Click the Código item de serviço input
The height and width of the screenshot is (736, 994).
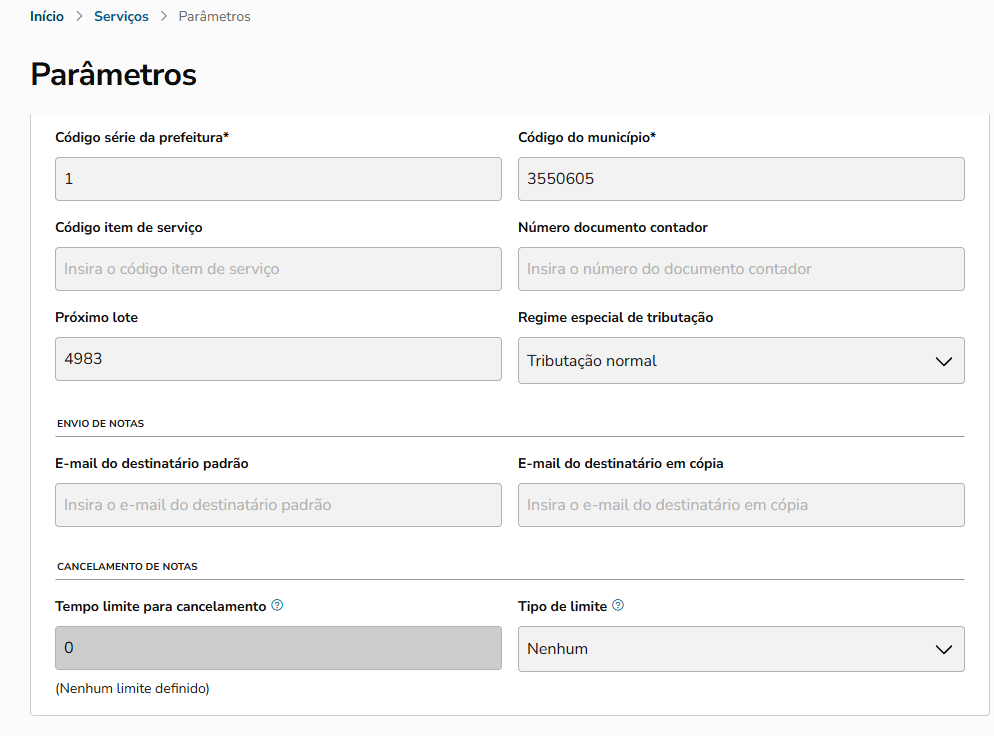278,269
